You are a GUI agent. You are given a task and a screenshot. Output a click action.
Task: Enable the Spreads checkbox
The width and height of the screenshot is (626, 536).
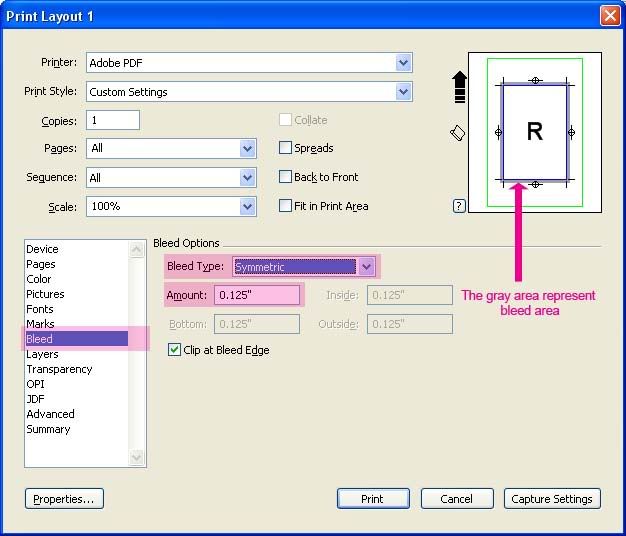285,148
